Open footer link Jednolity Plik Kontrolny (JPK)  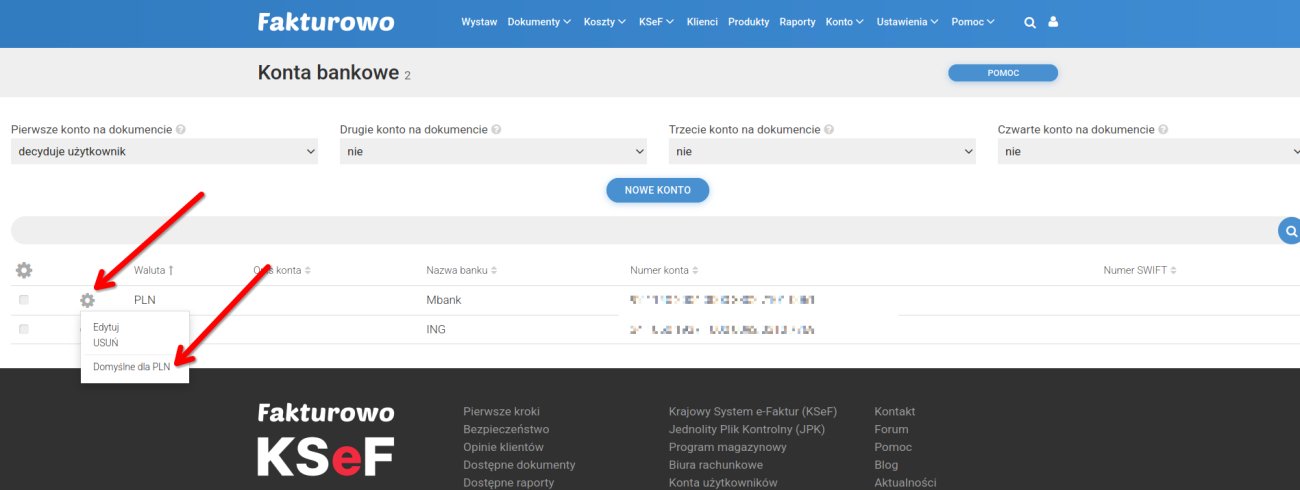[747, 429]
